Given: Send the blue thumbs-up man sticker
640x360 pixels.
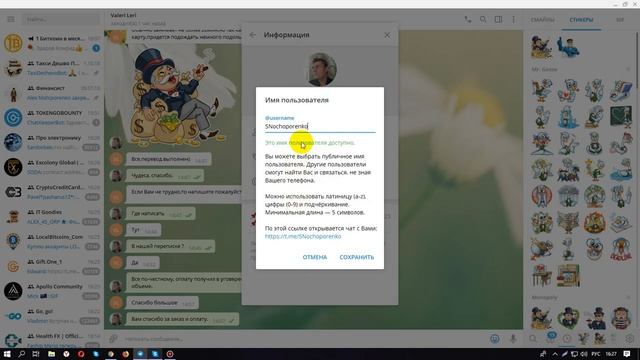Looking at the screenshot, I should coord(568,47).
